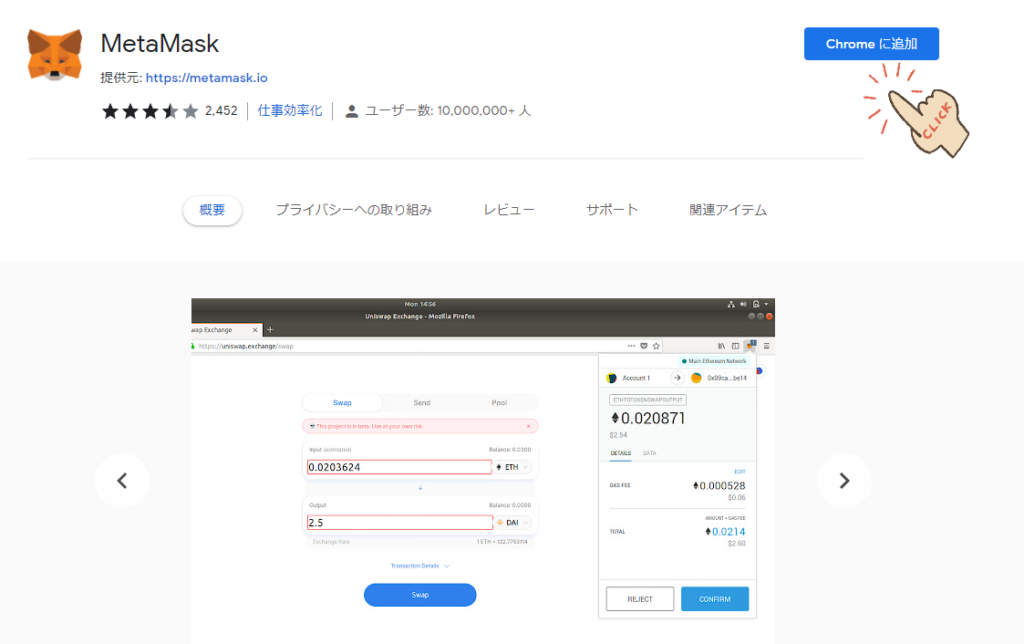The image size is (1024, 644).
Task: Advance to the next screenshot in the carousel
Action: coord(844,481)
